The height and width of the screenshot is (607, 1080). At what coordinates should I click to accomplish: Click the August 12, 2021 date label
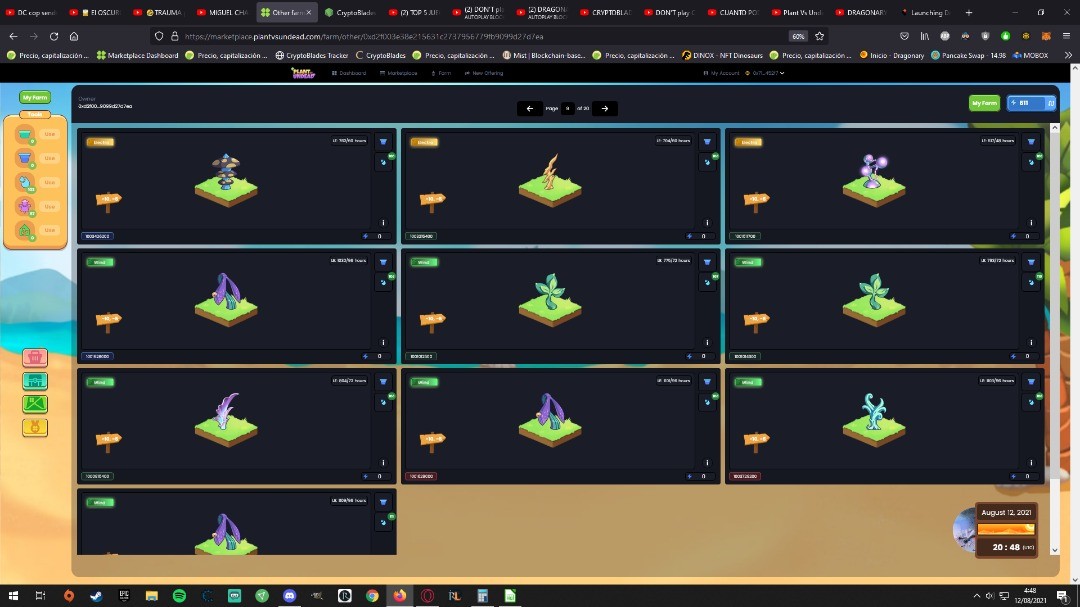point(1006,513)
